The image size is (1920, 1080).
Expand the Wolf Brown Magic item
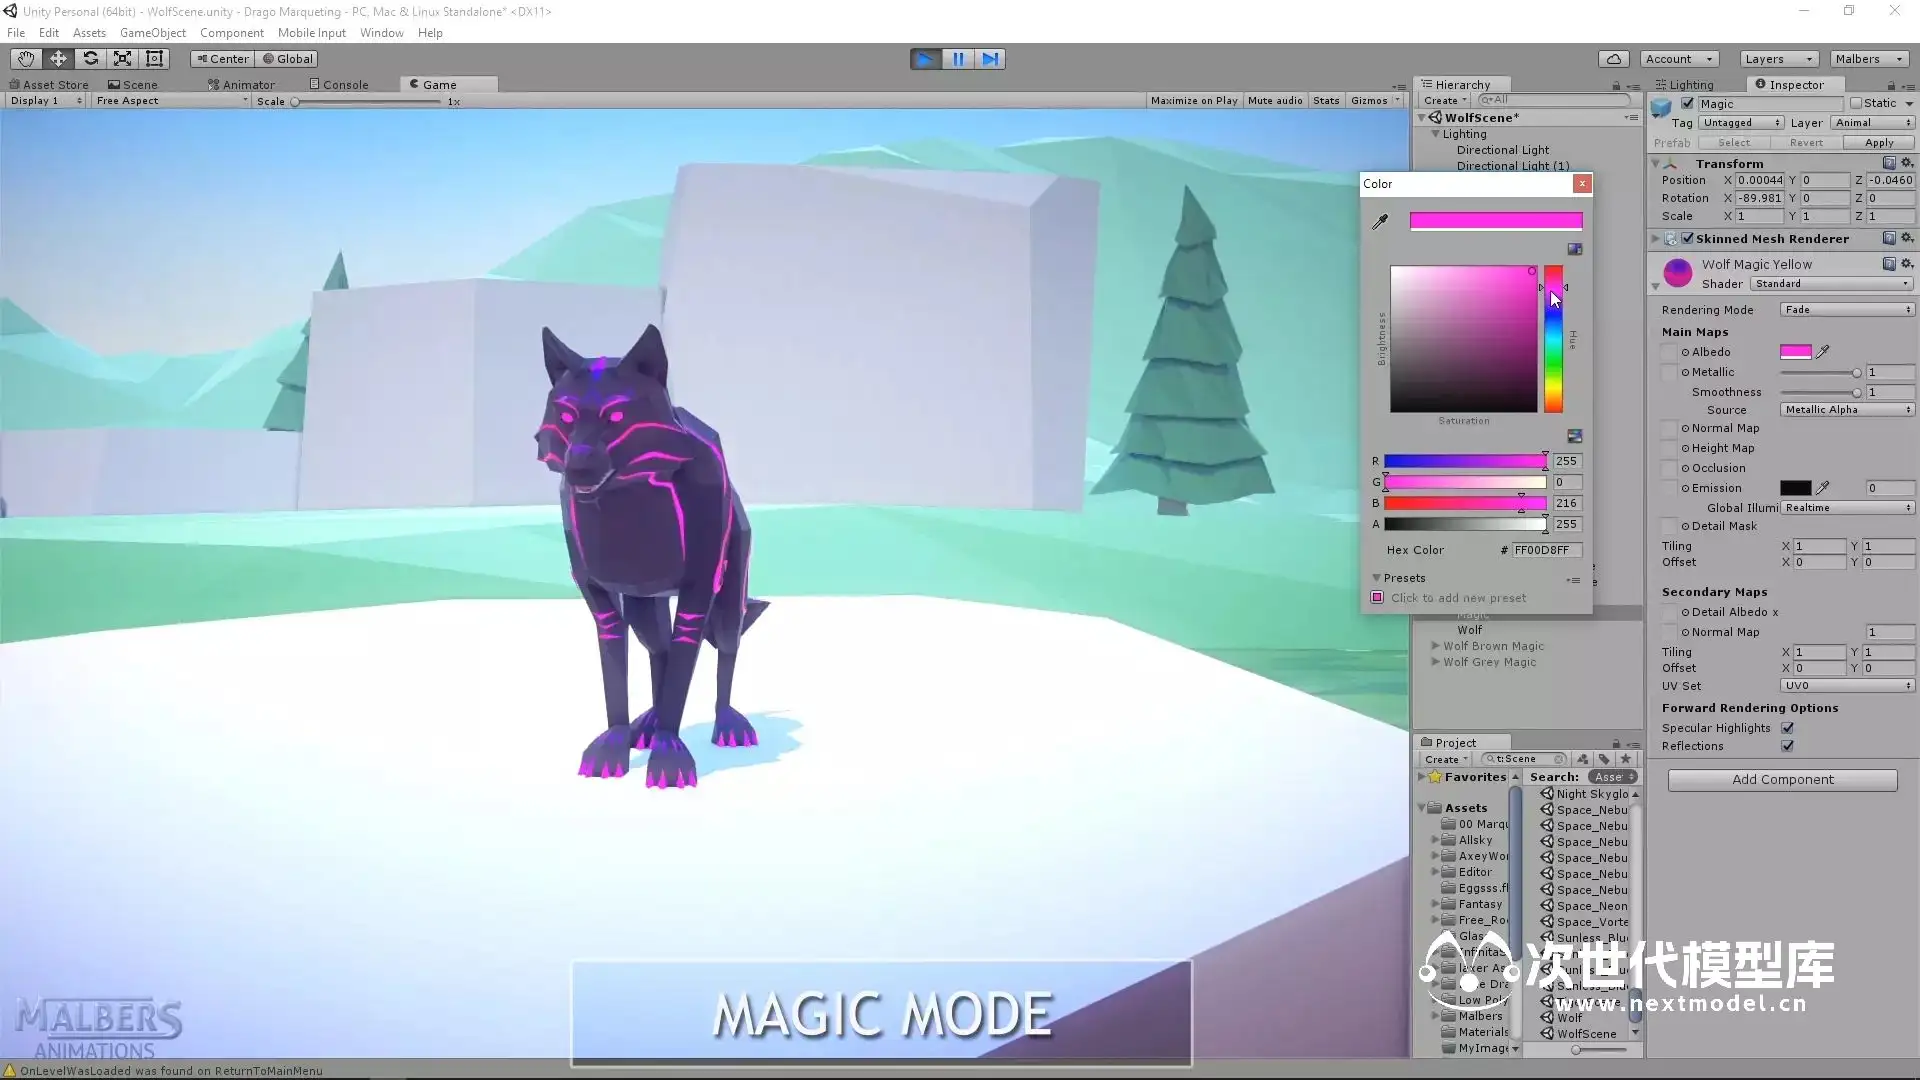[1436, 646]
